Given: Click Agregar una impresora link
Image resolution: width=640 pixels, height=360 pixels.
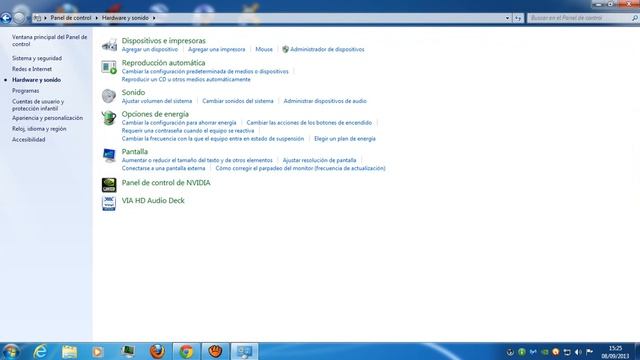Looking at the screenshot, I should 217,49.
